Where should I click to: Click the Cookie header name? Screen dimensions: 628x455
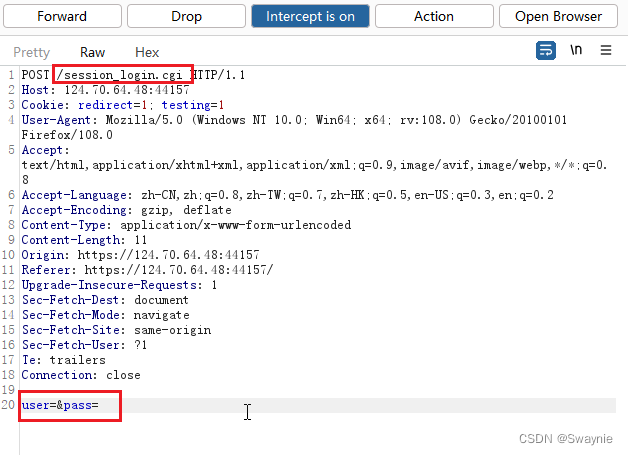pyautogui.click(x=42, y=105)
